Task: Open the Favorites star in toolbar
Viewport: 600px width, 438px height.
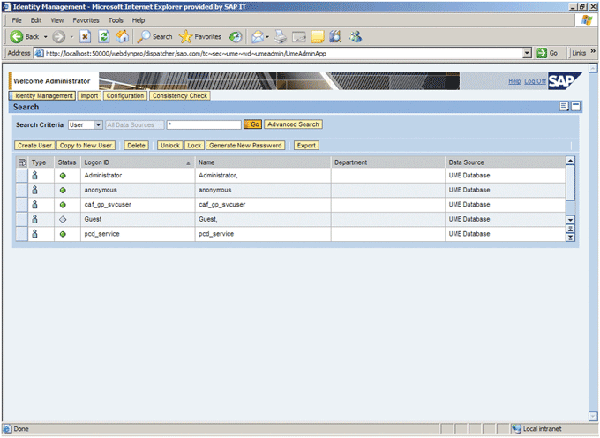Action: (186, 36)
